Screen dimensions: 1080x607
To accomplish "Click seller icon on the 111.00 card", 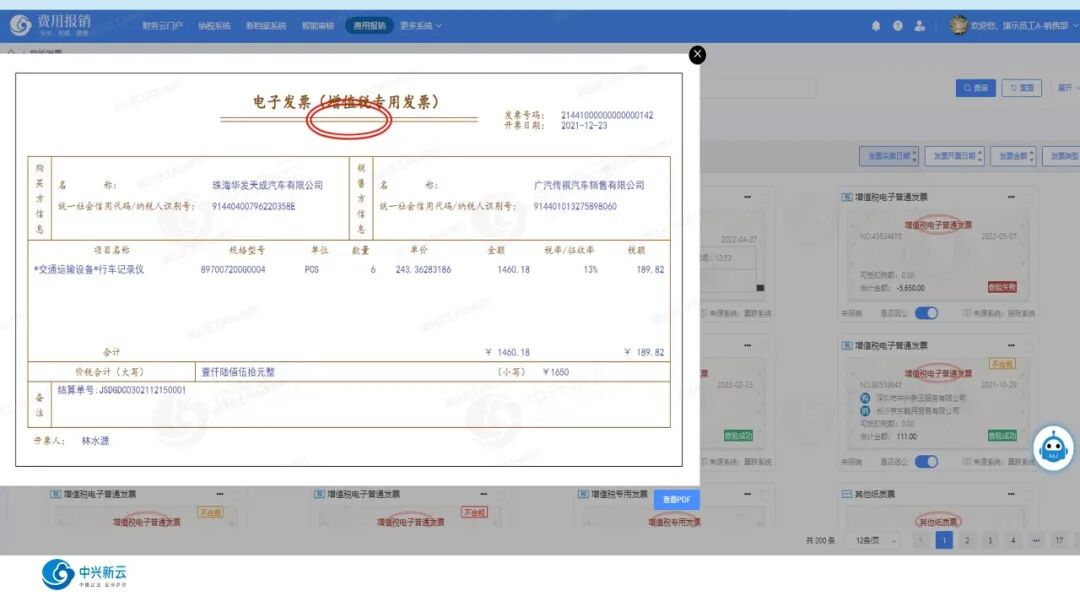I will pyautogui.click(x=865, y=411).
